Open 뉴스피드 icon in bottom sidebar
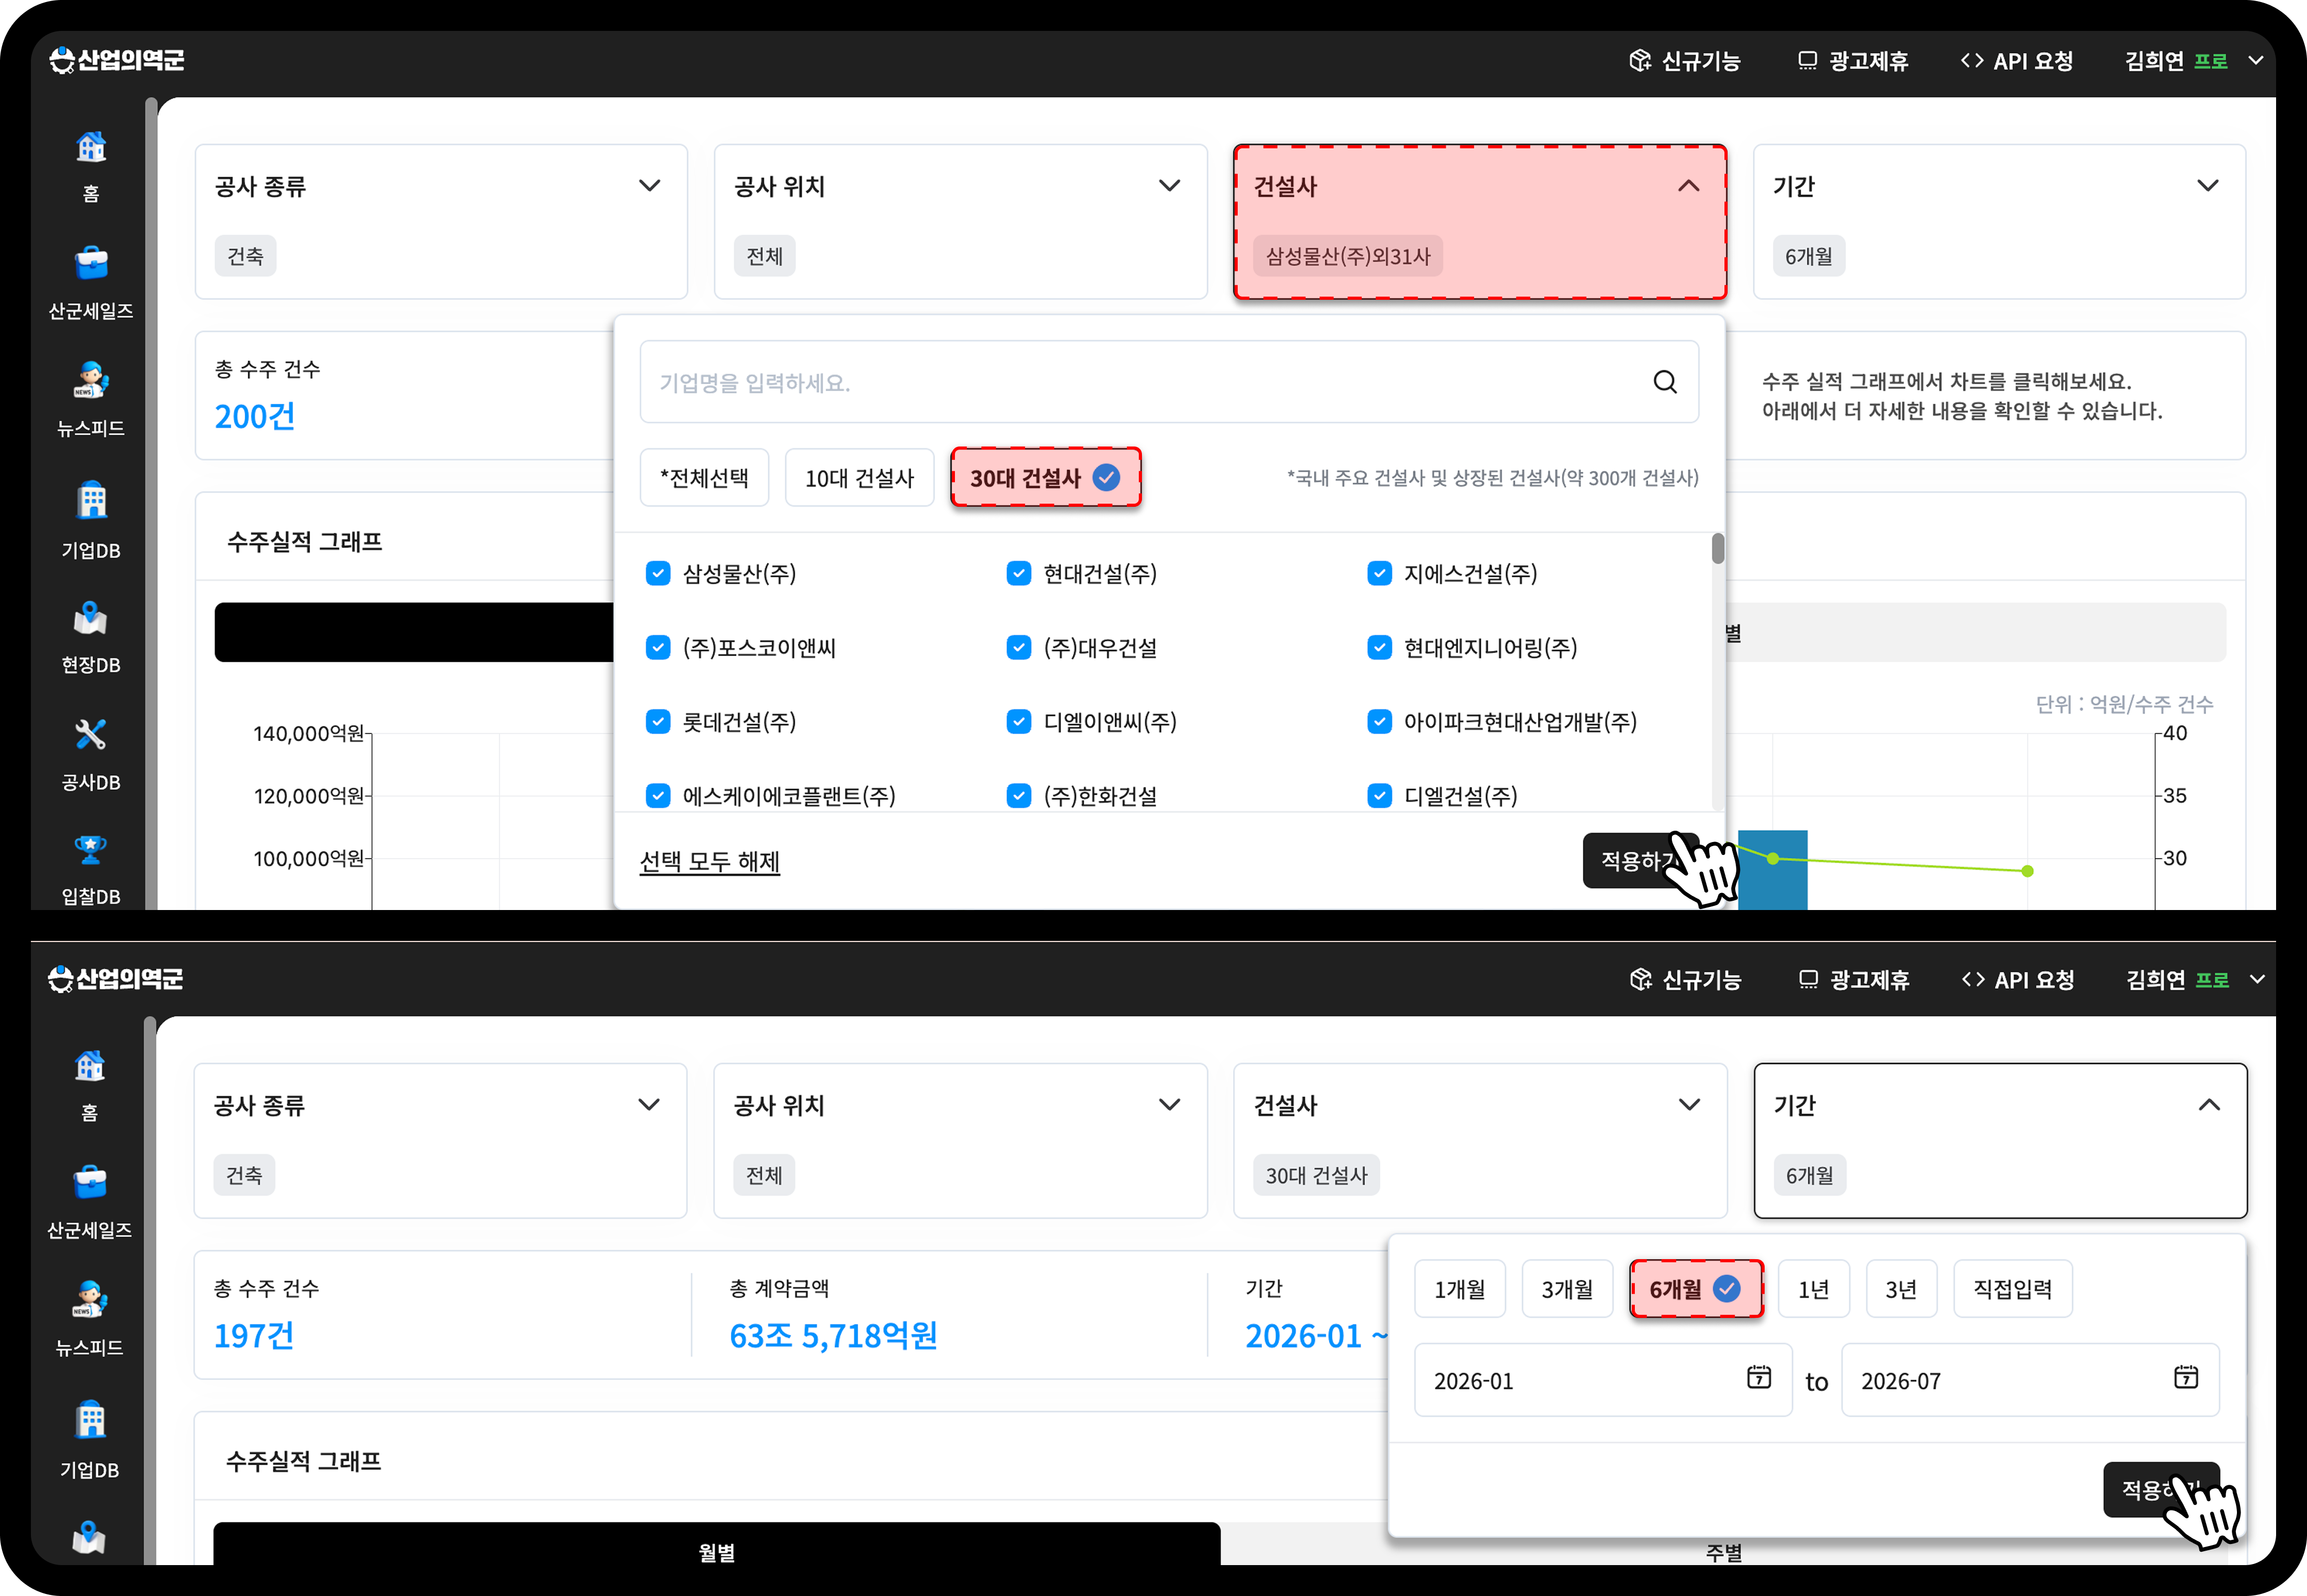Image resolution: width=2307 pixels, height=1596 pixels. 90,1299
